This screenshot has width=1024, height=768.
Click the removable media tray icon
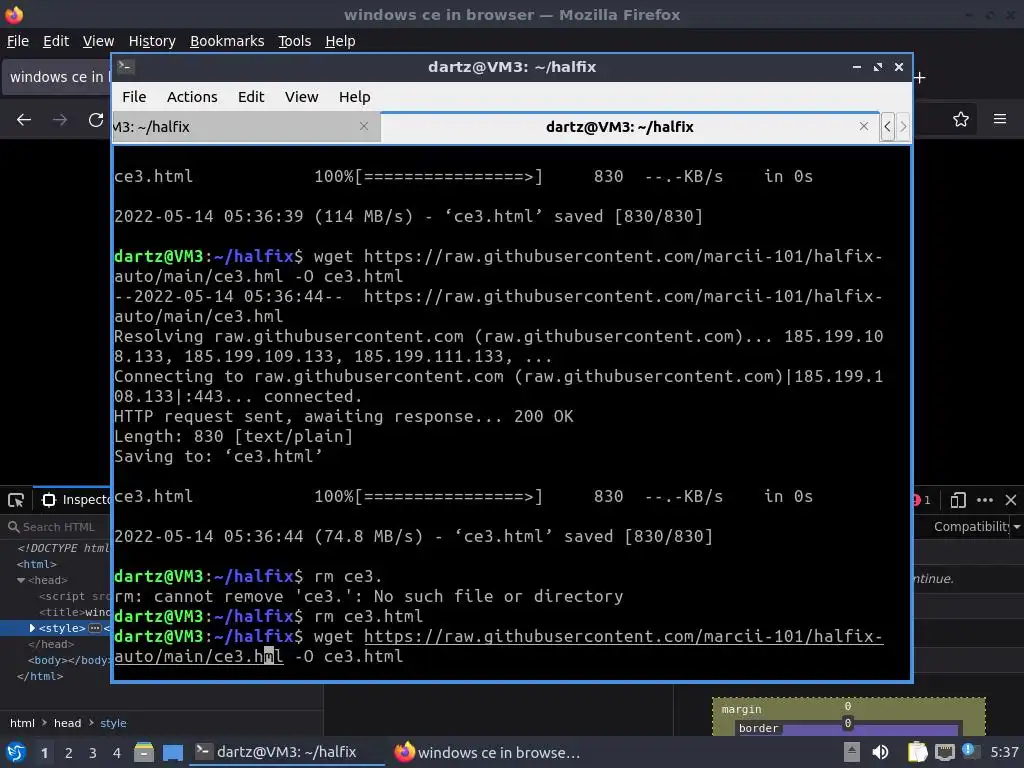[x=851, y=752]
